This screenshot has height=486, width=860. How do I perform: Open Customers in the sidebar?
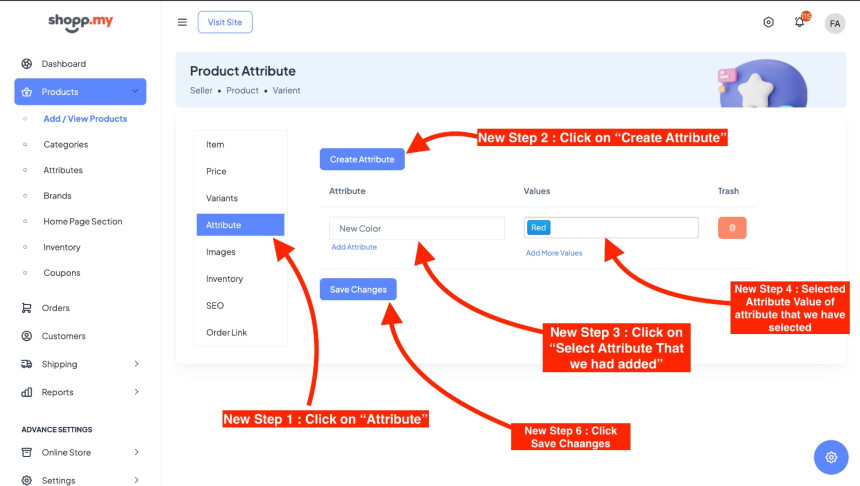coord(64,336)
